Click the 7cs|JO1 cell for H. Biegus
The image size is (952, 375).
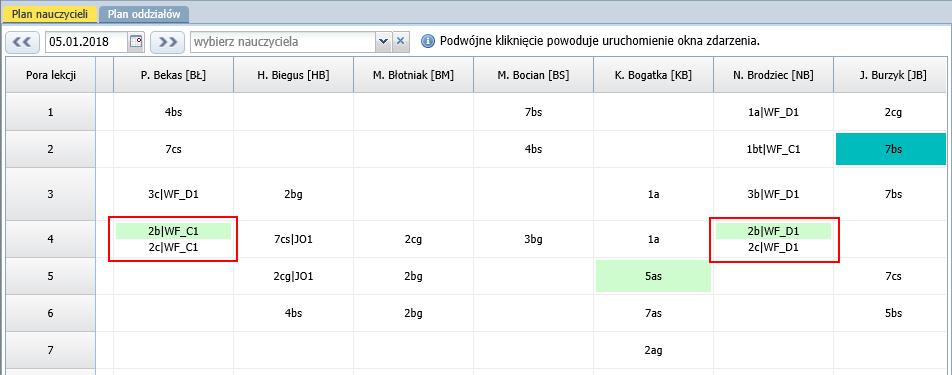pyautogui.click(x=293, y=239)
